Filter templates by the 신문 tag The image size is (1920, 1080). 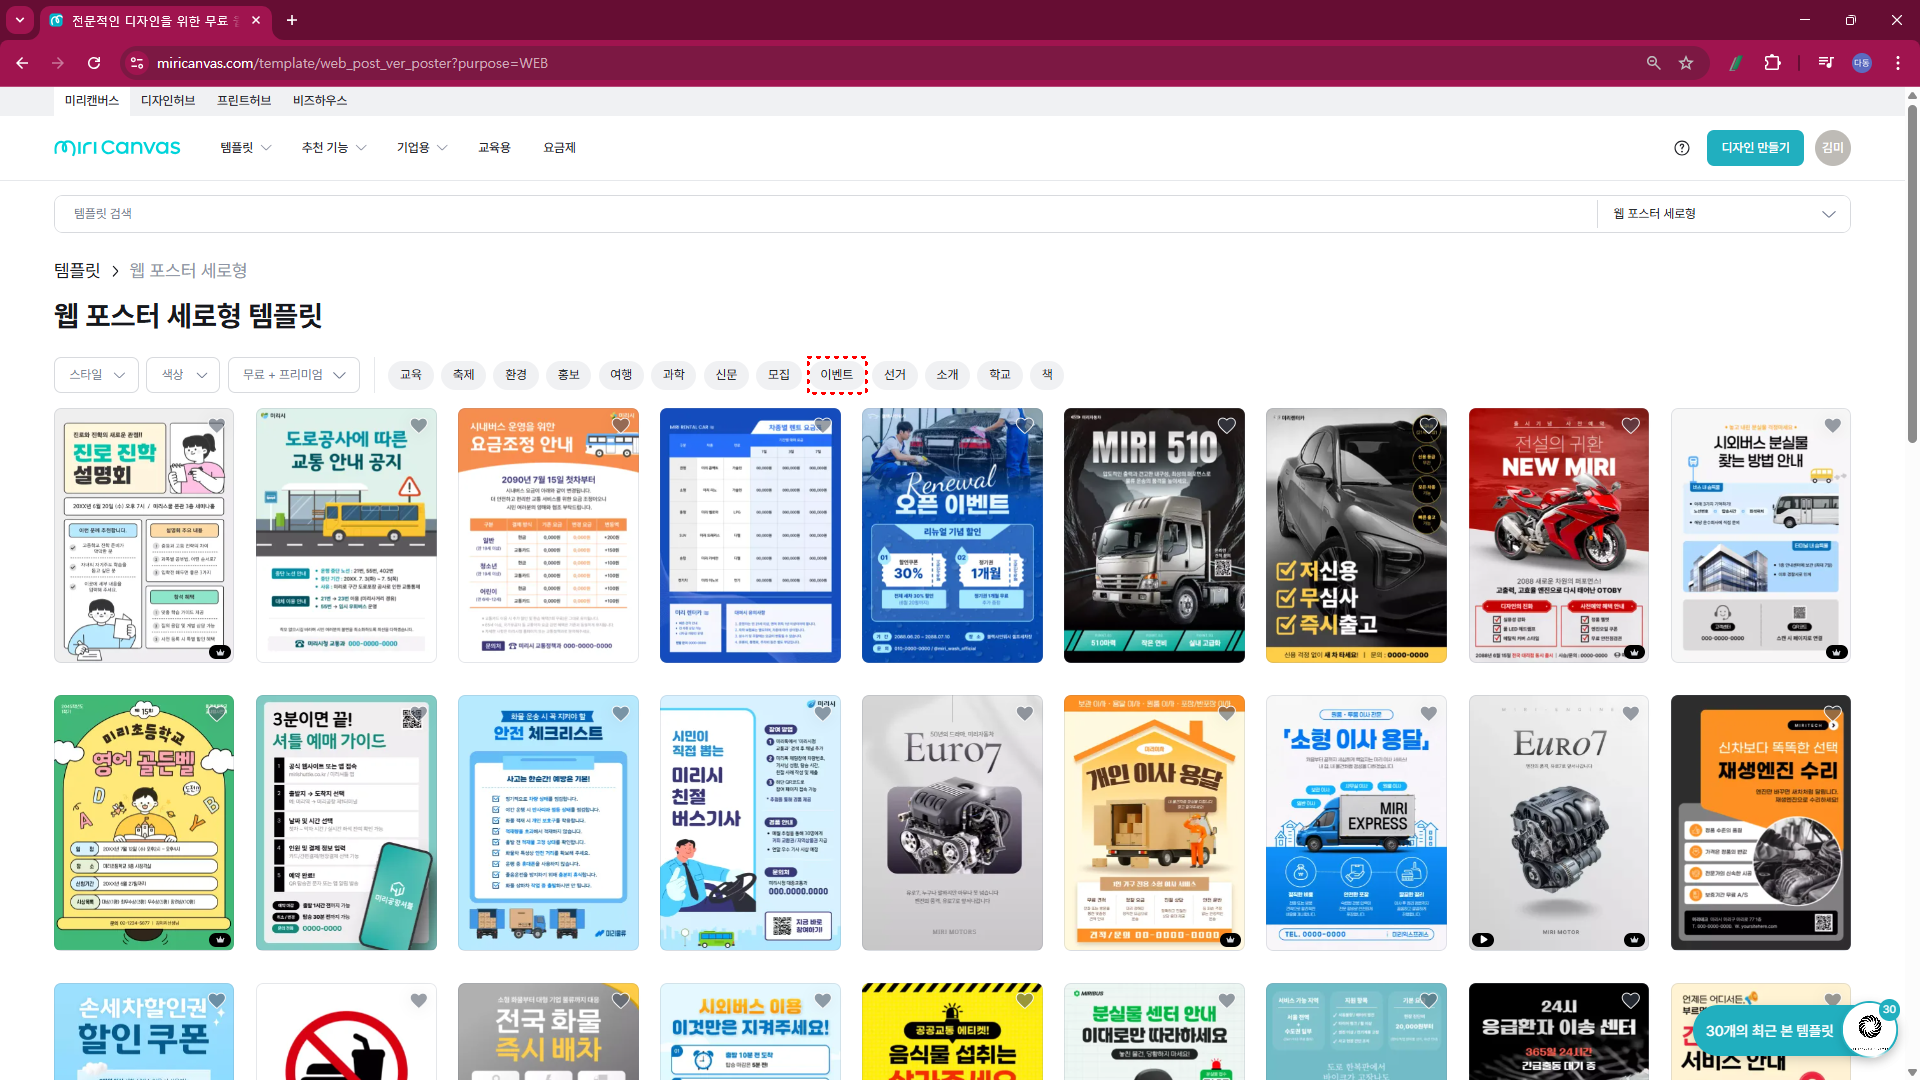coord(726,375)
